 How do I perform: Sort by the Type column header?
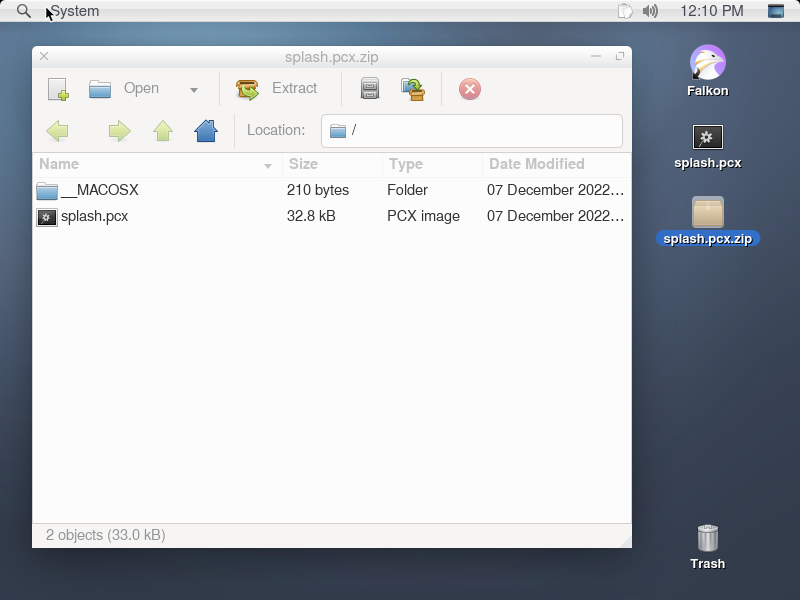pyautogui.click(x=432, y=164)
